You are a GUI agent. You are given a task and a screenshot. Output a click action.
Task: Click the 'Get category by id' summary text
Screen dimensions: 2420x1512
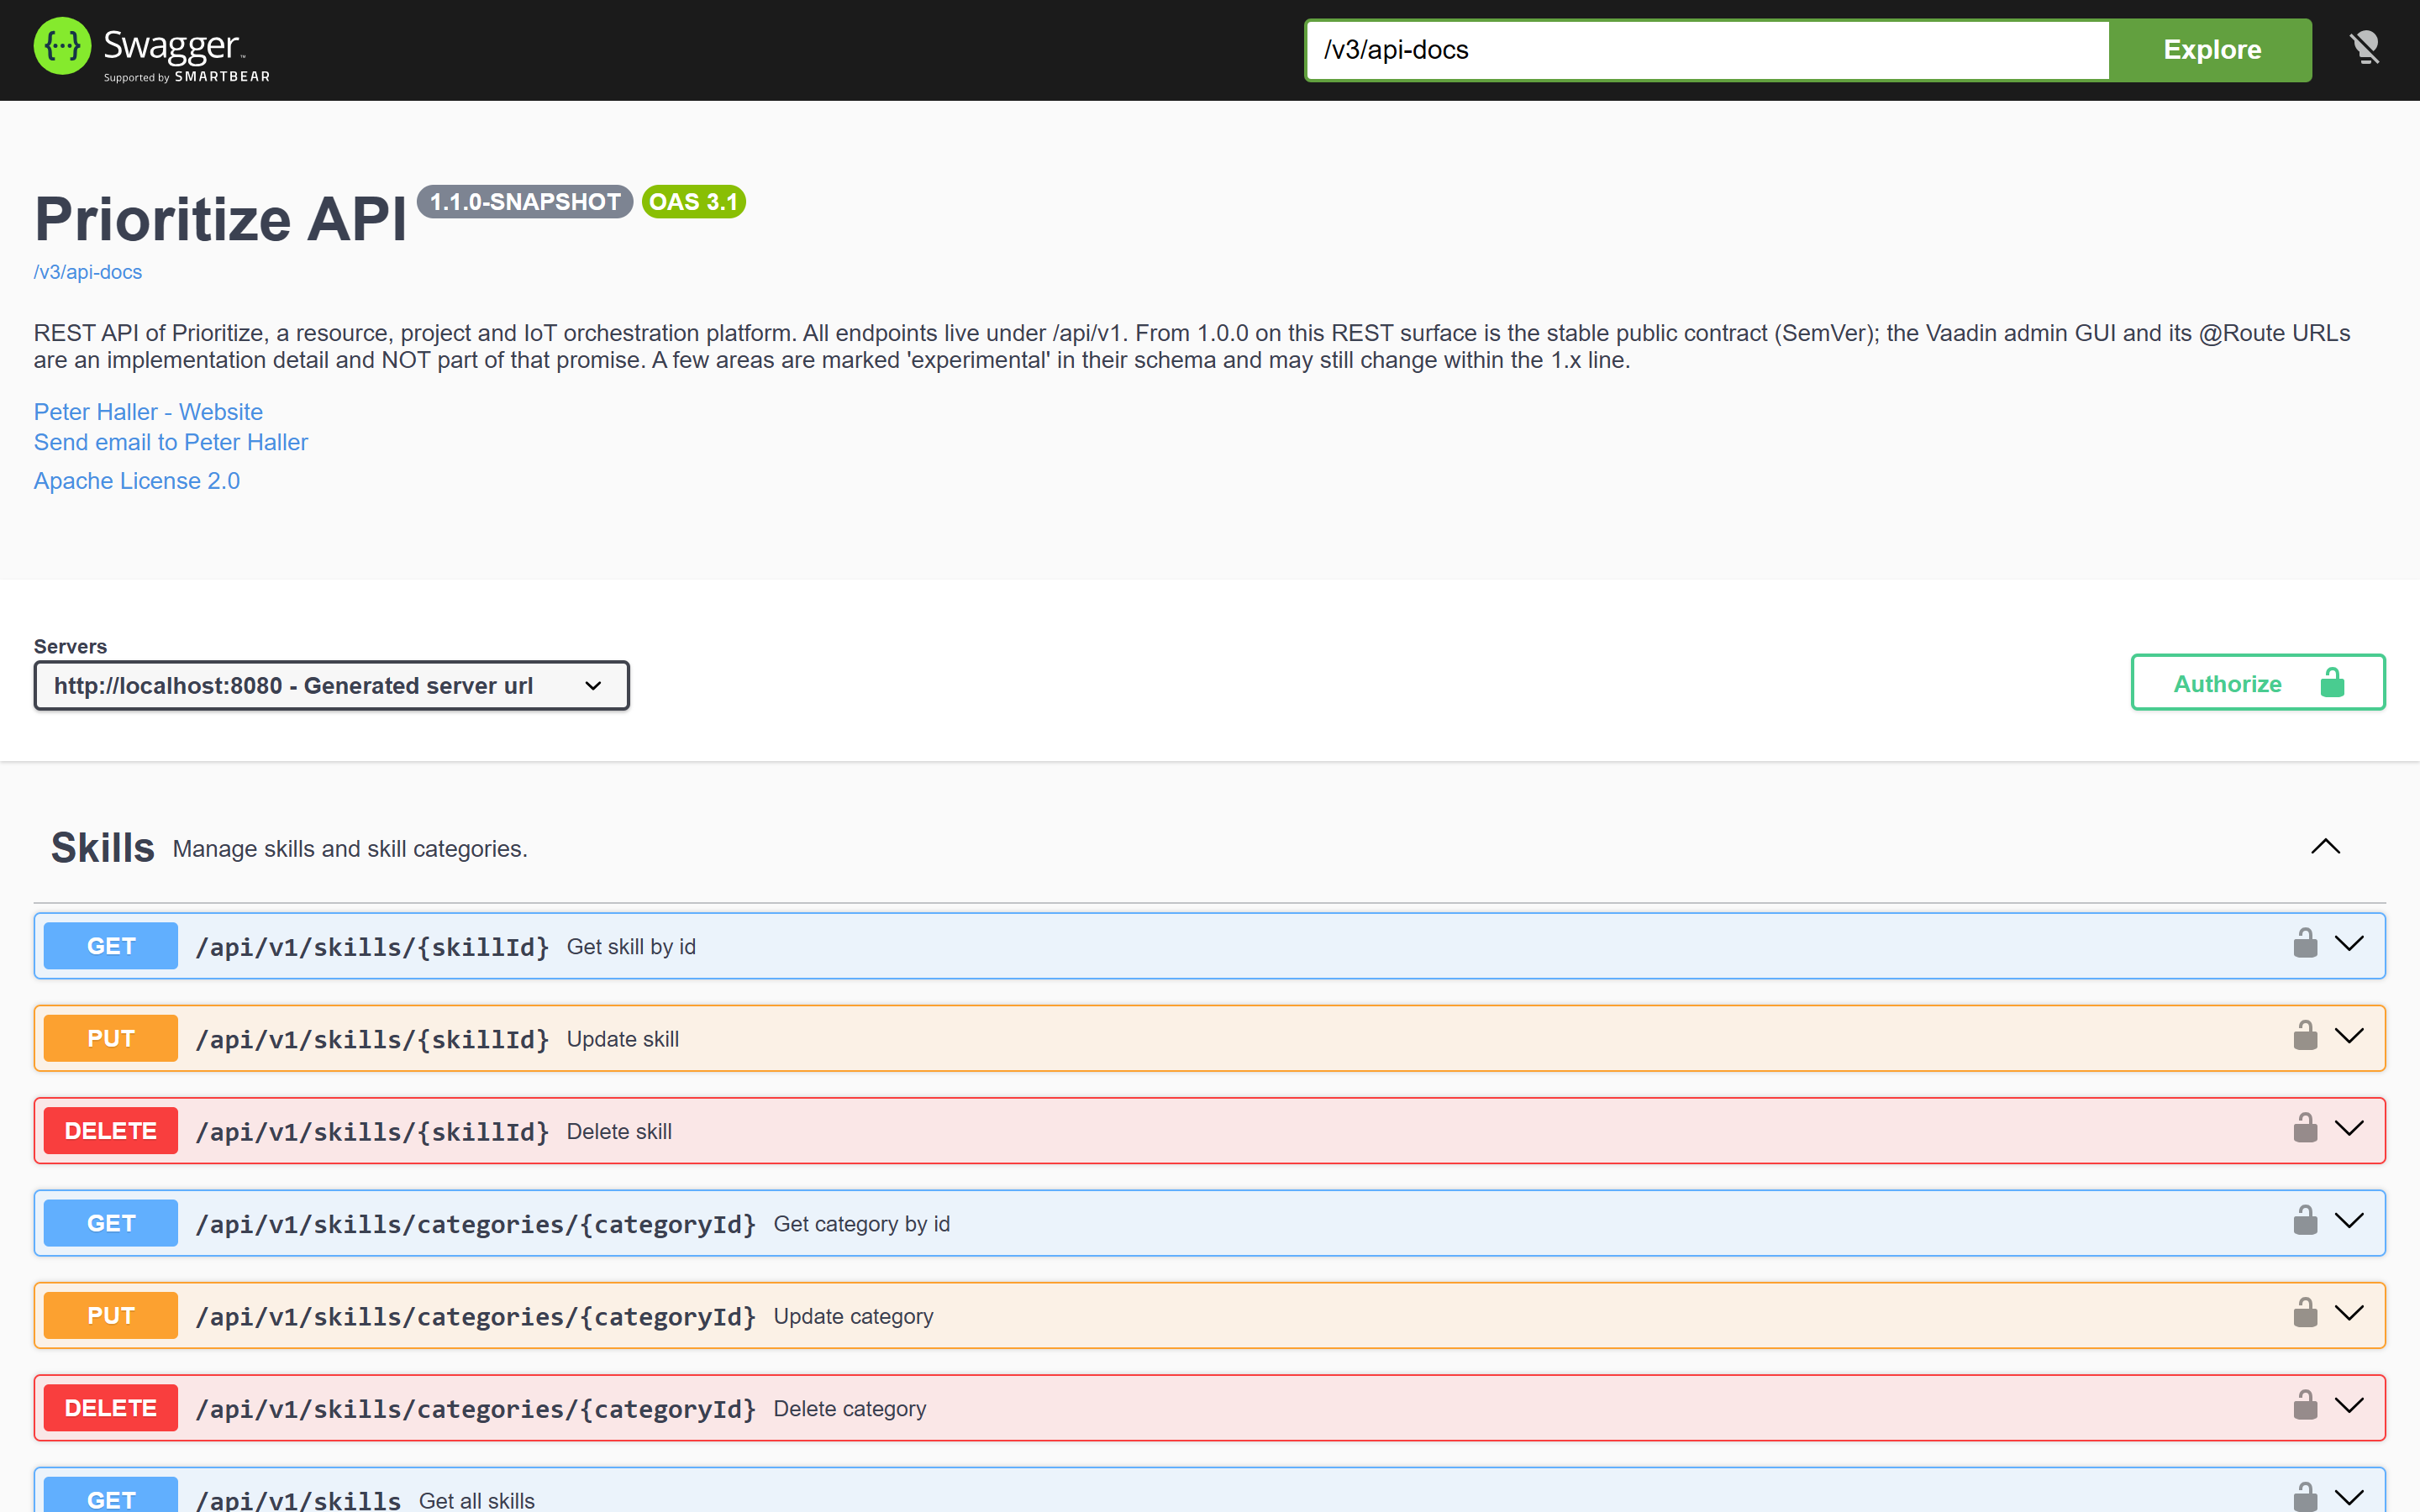(x=862, y=1224)
